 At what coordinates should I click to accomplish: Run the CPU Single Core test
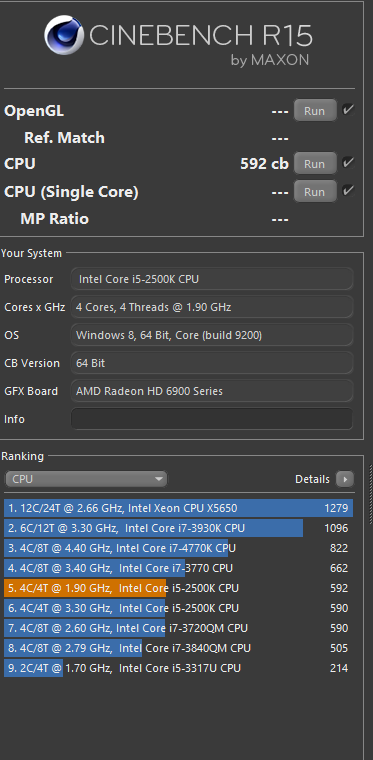(x=315, y=191)
